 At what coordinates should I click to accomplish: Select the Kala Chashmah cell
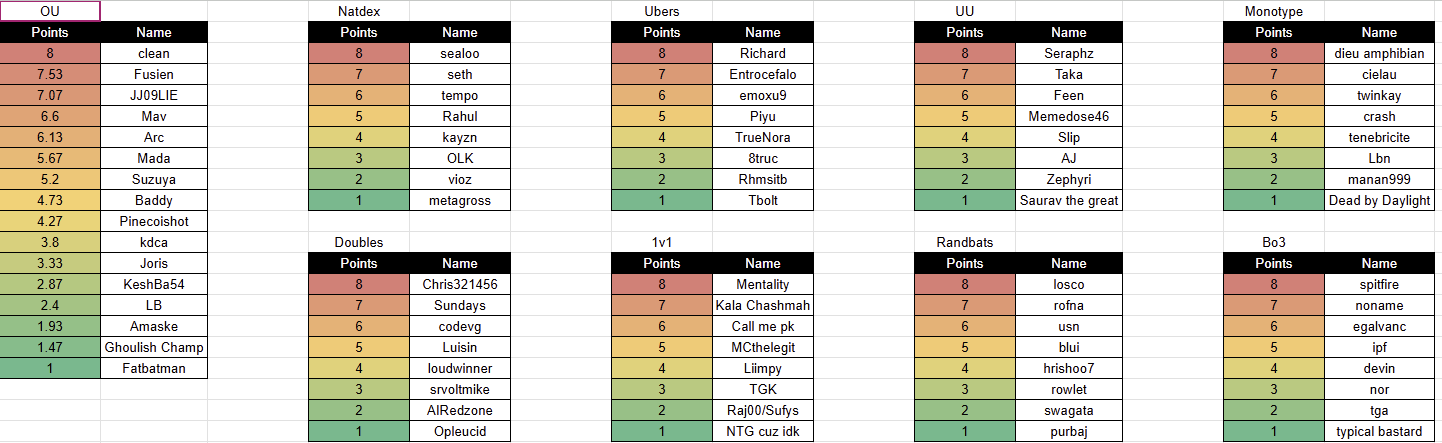[763, 305]
